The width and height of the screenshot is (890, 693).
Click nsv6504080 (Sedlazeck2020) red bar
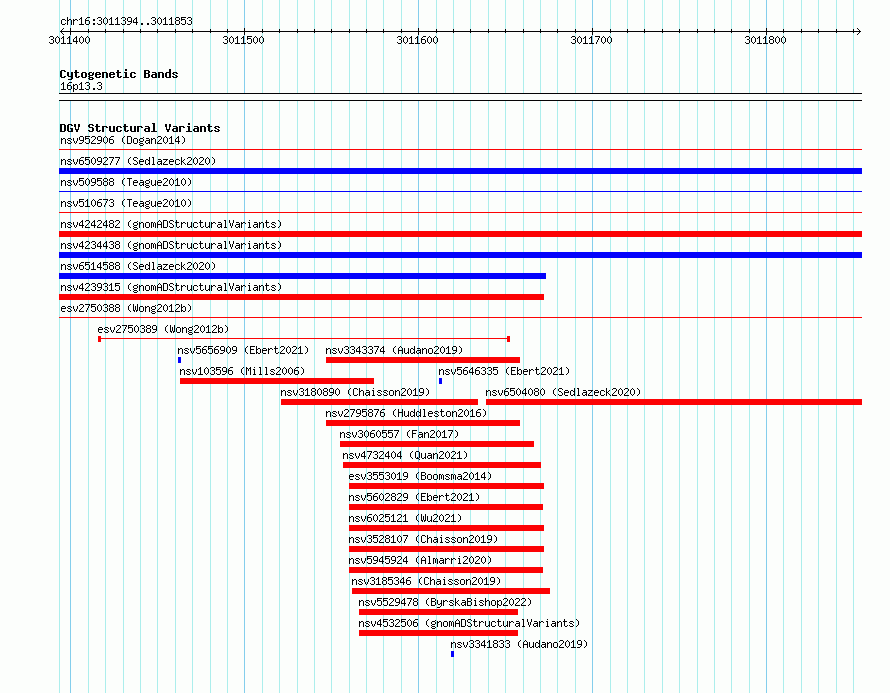click(674, 402)
